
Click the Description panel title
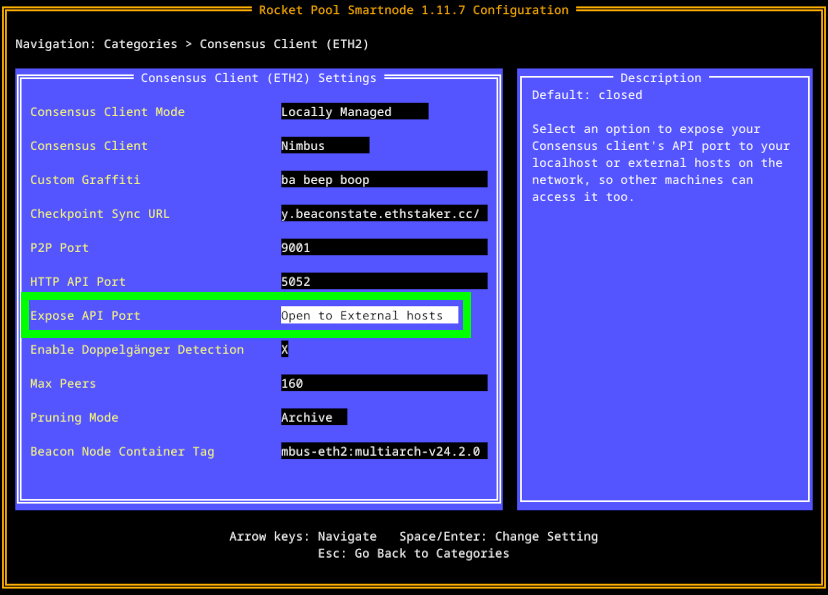pyautogui.click(x=660, y=78)
